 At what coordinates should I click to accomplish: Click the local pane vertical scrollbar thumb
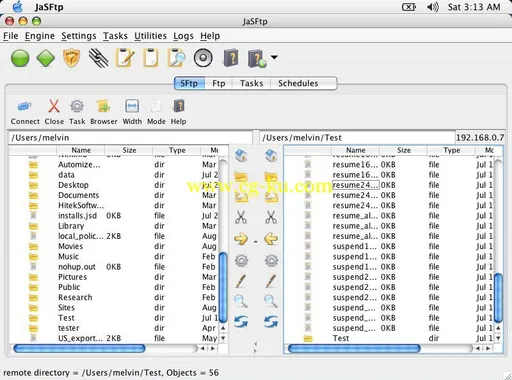pyautogui.click(x=223, y=288)
